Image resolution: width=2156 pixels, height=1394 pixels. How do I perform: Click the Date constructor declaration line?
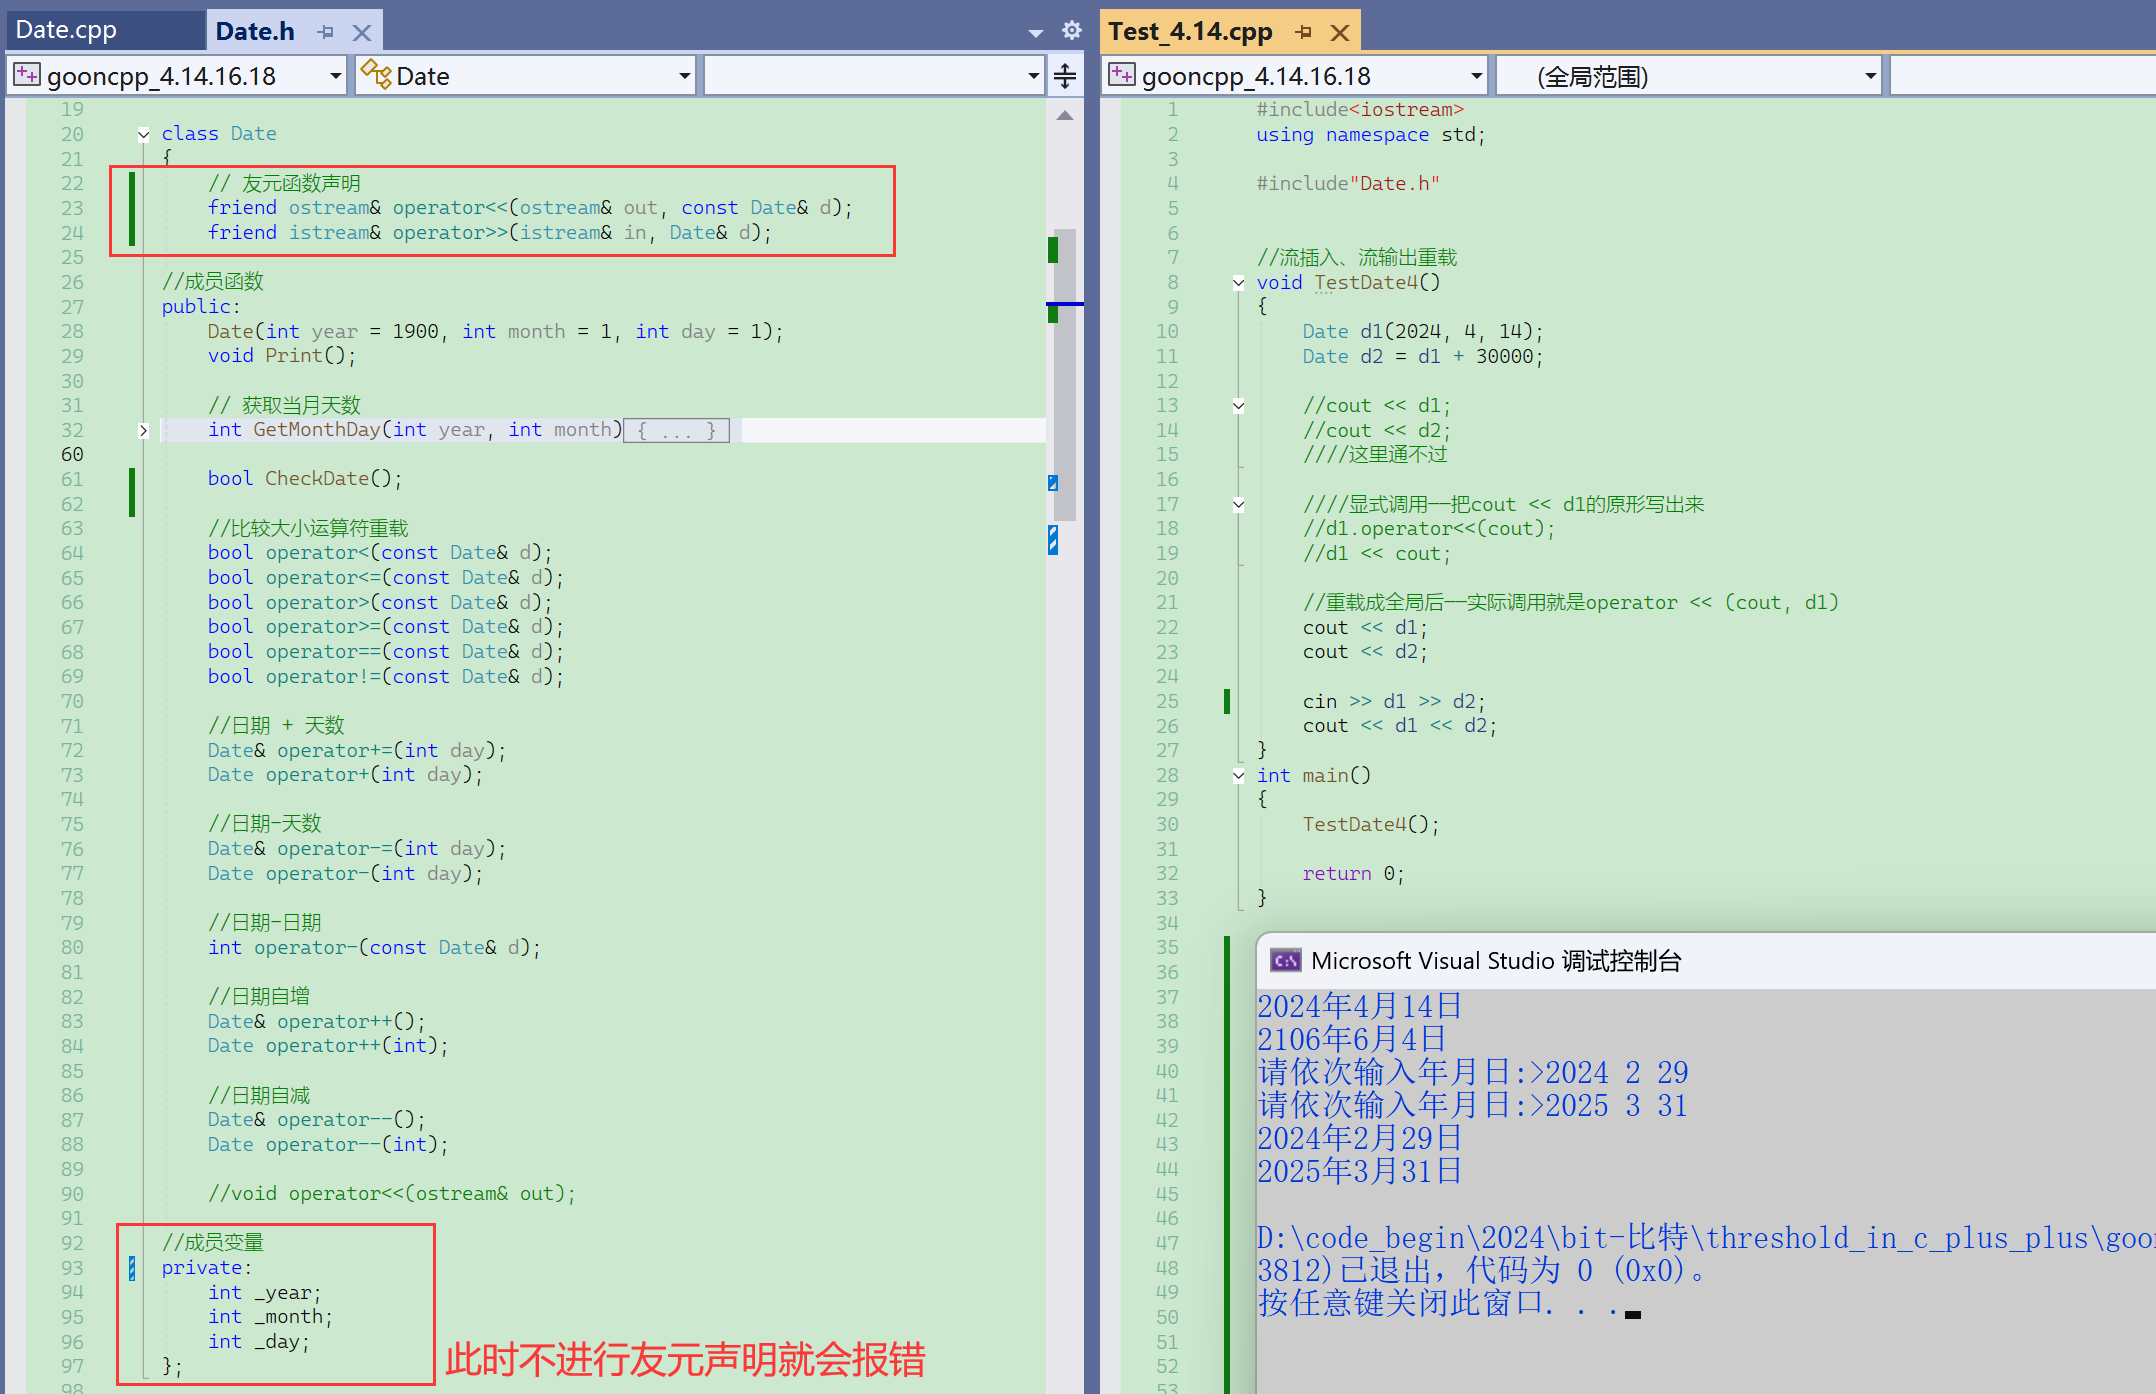point(495,331)
